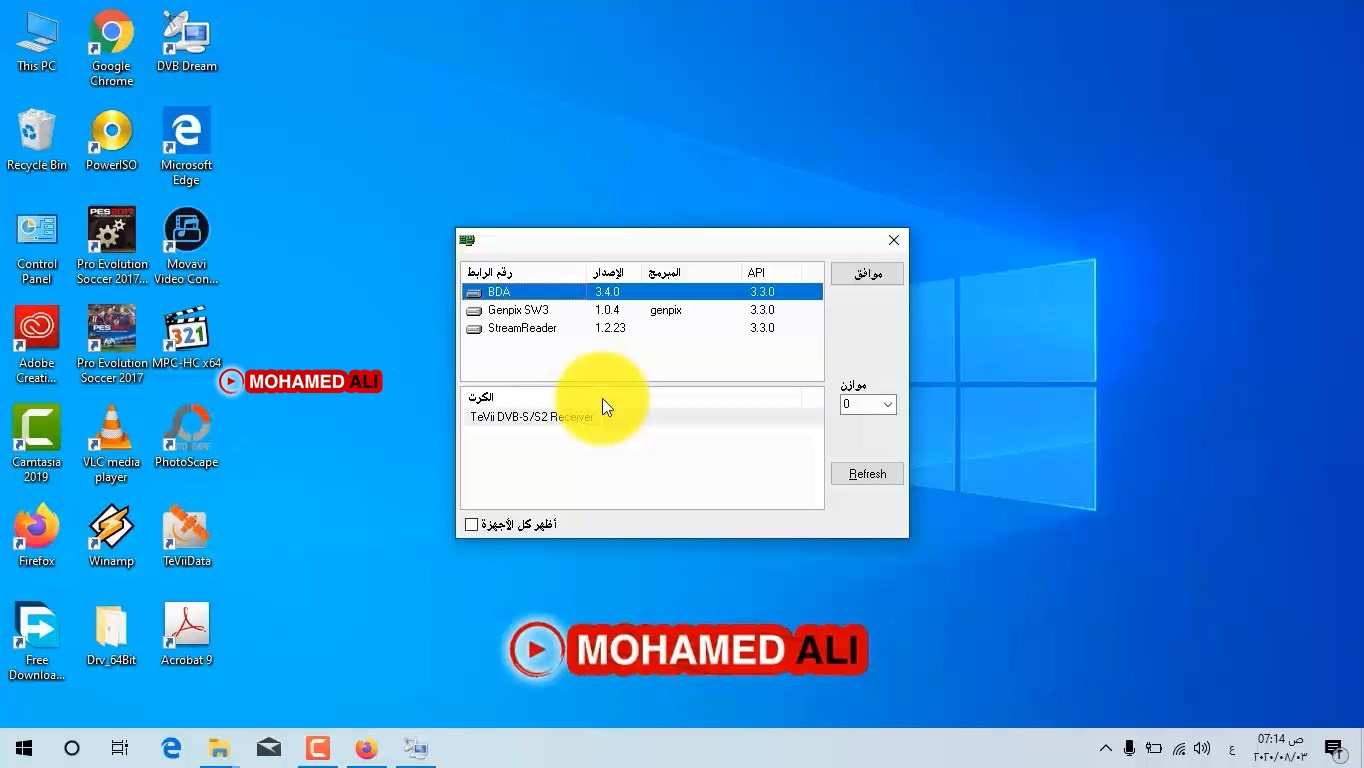Open Mail from the taskbar

click(x=268, y=748)
